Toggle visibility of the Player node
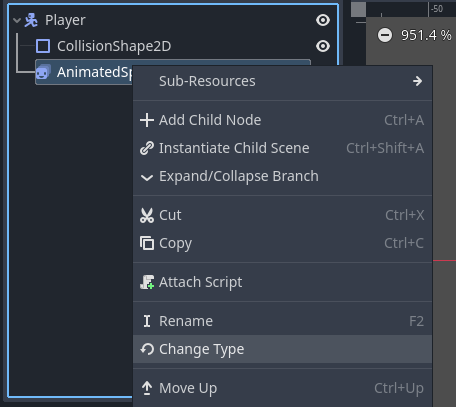Image resolution: width=456 pixels, height=407 pixels. [323, 20]
